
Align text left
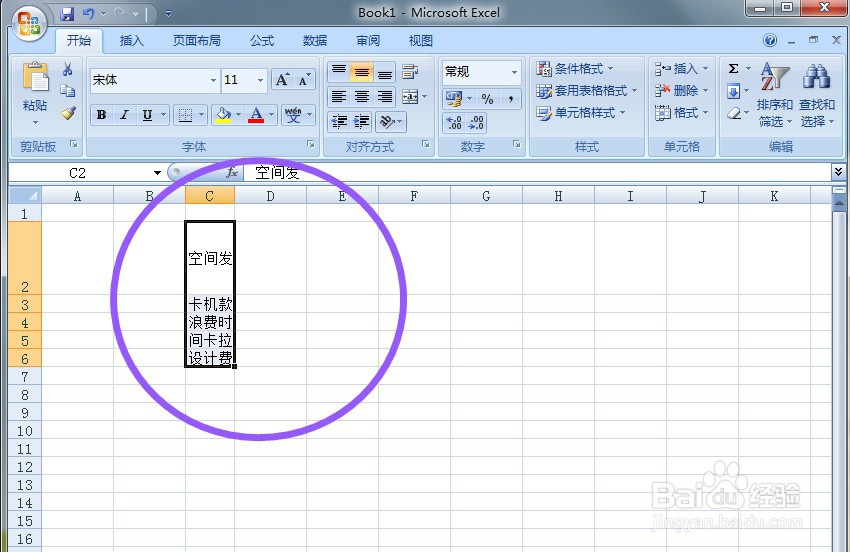point(339,97)
